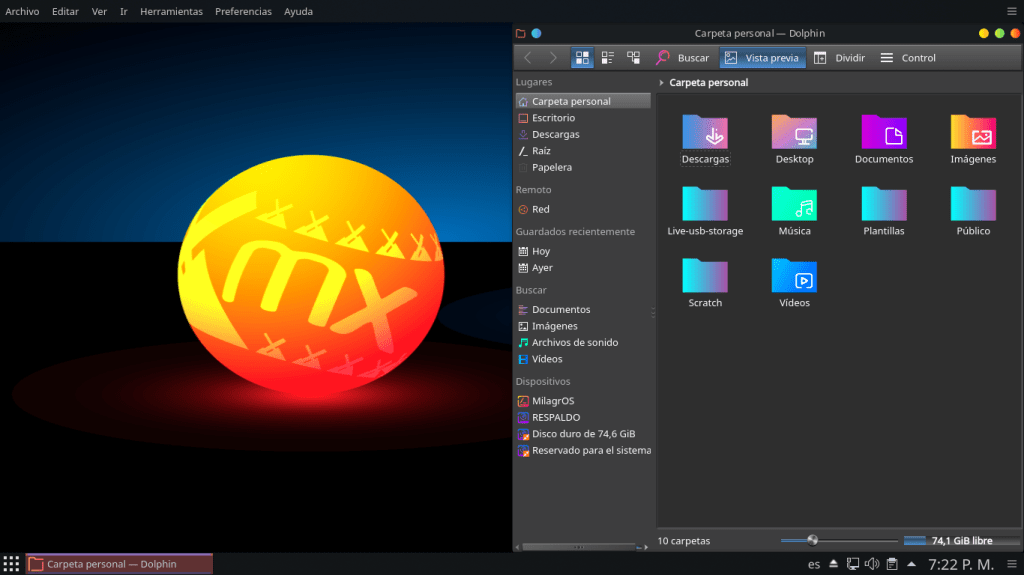Switch to icons view mode

pos(582,58)
